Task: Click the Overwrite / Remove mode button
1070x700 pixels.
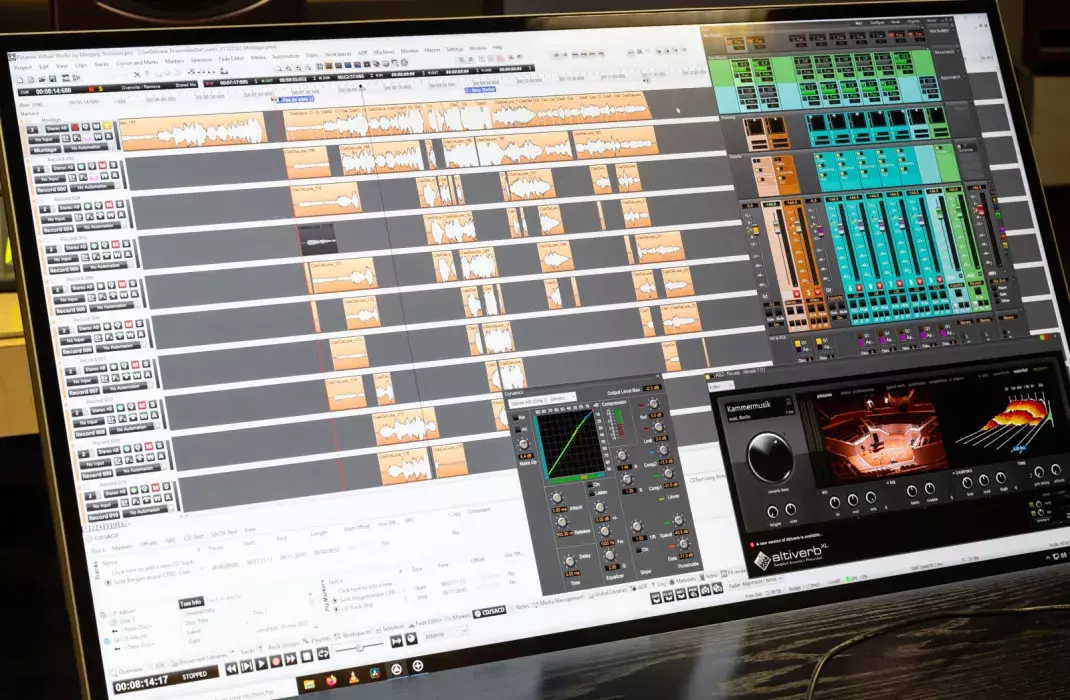Action: [x=141, y=87]
